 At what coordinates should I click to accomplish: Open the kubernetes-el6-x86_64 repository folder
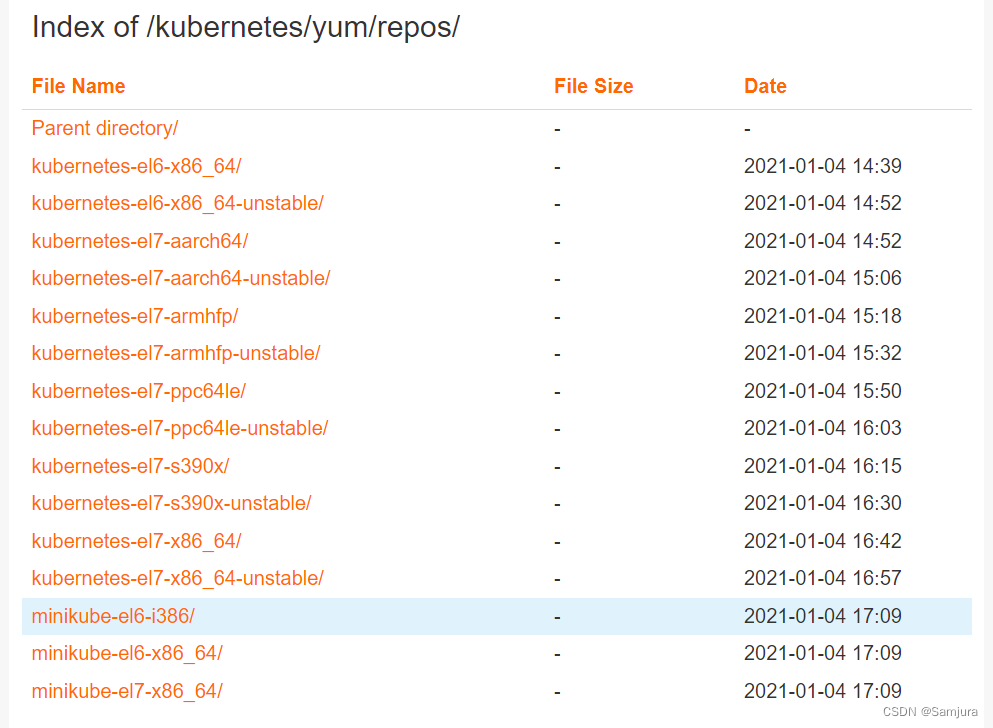(136, 165)
